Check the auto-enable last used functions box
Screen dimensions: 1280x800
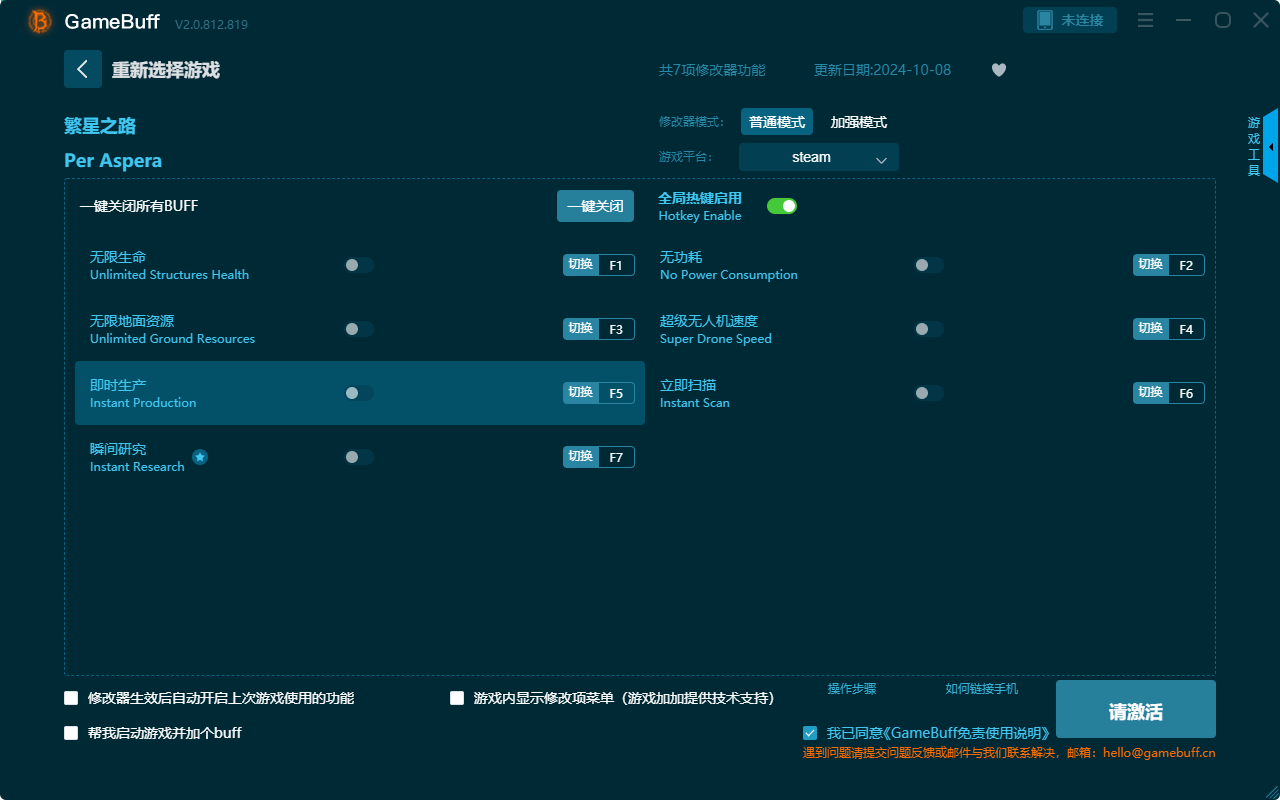(71, 698)
